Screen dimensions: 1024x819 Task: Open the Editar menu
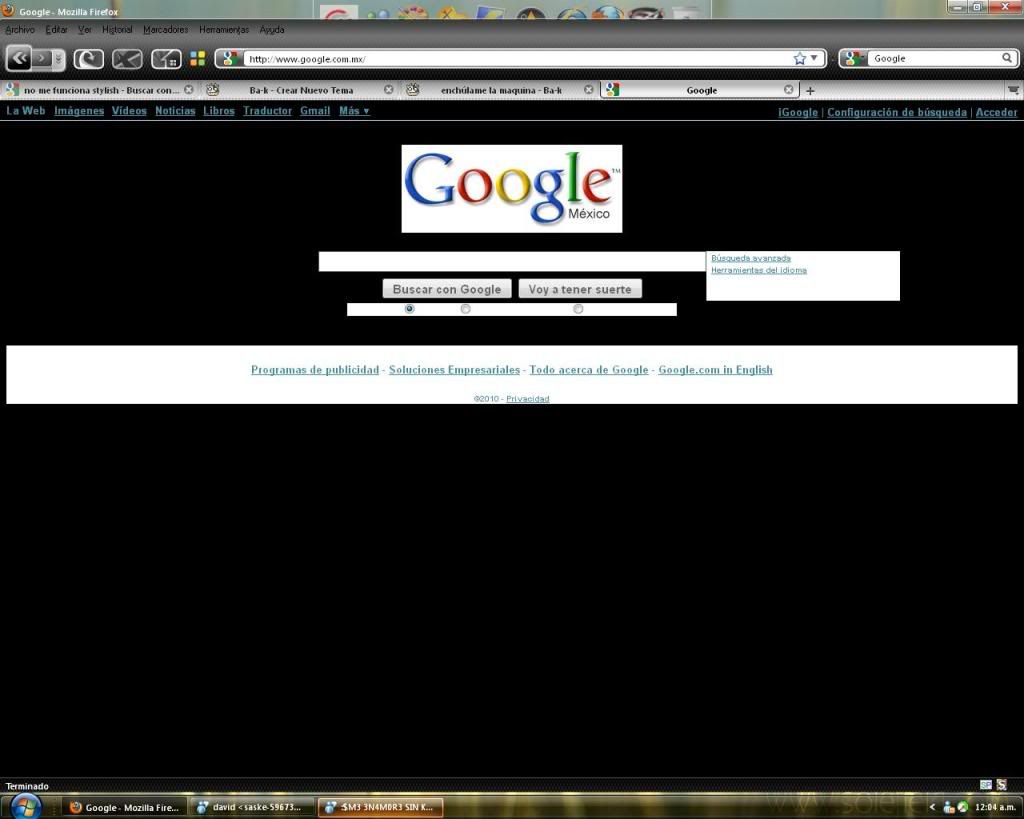[56, 29]
